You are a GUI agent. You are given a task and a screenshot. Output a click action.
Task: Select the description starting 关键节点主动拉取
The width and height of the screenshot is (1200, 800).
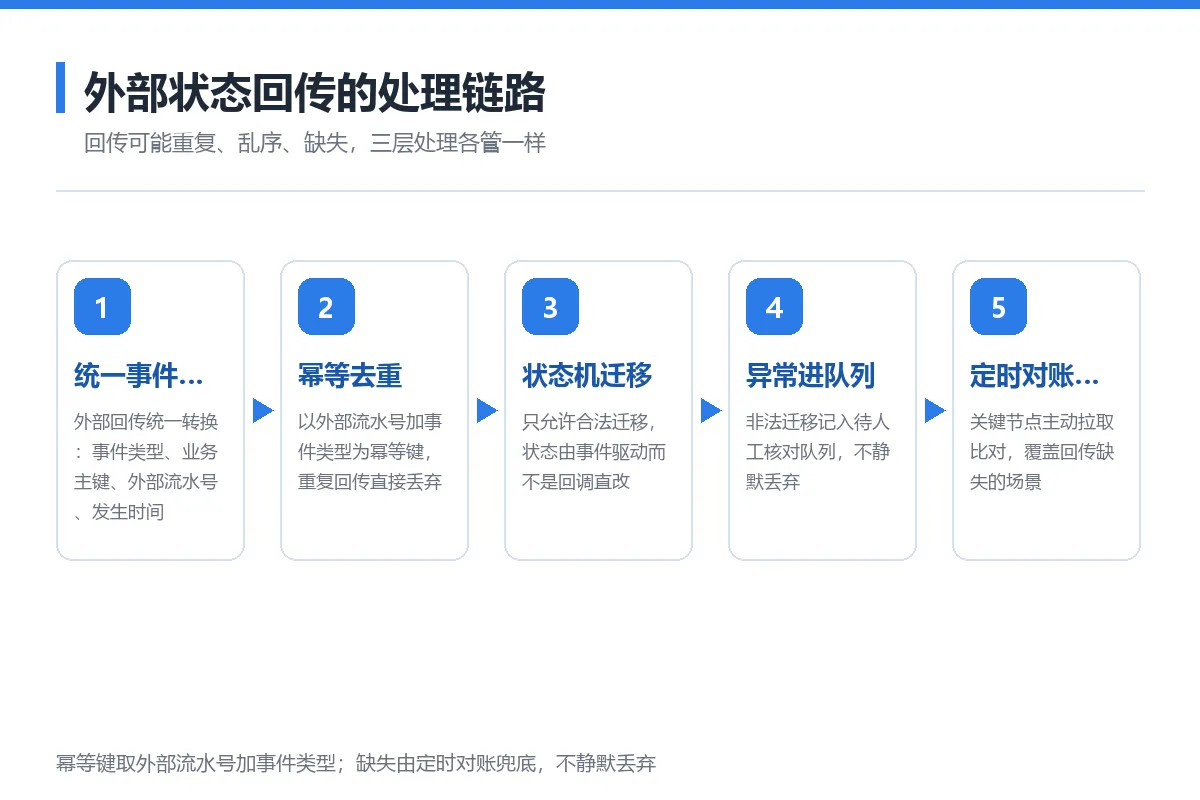click(x=1042, y=452)
